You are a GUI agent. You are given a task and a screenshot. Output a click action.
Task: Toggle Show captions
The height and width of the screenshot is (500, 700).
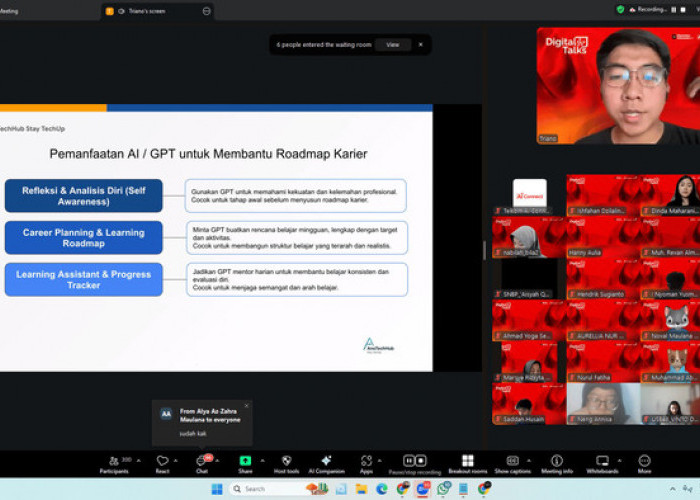click(x=513, y=461)
